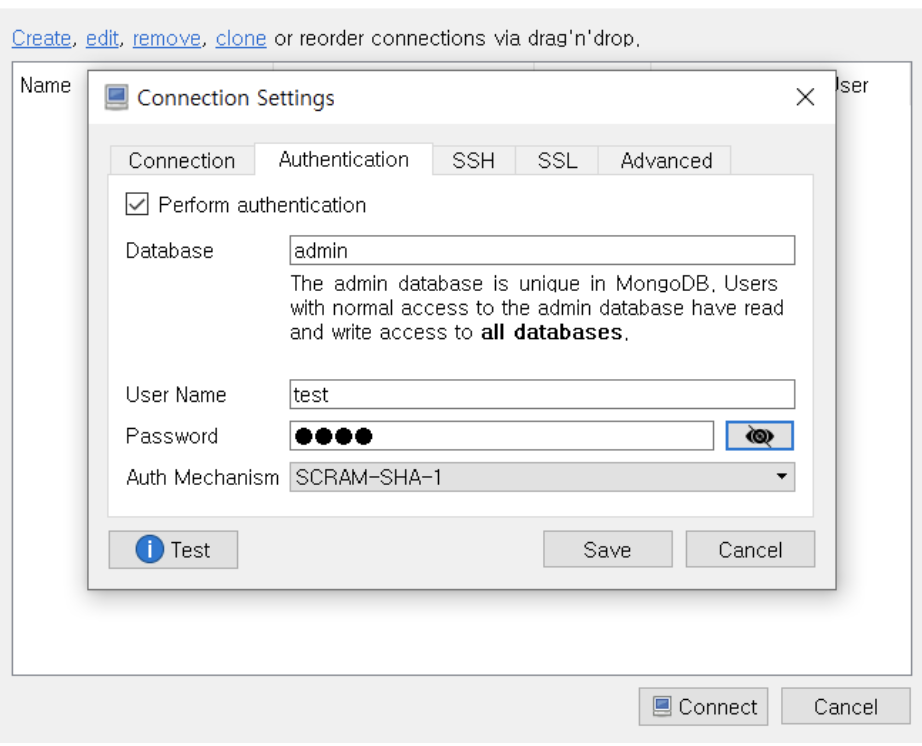Select the Authentication tab
The width and height of the screenshot is (922, 746).
pos(343,159)
